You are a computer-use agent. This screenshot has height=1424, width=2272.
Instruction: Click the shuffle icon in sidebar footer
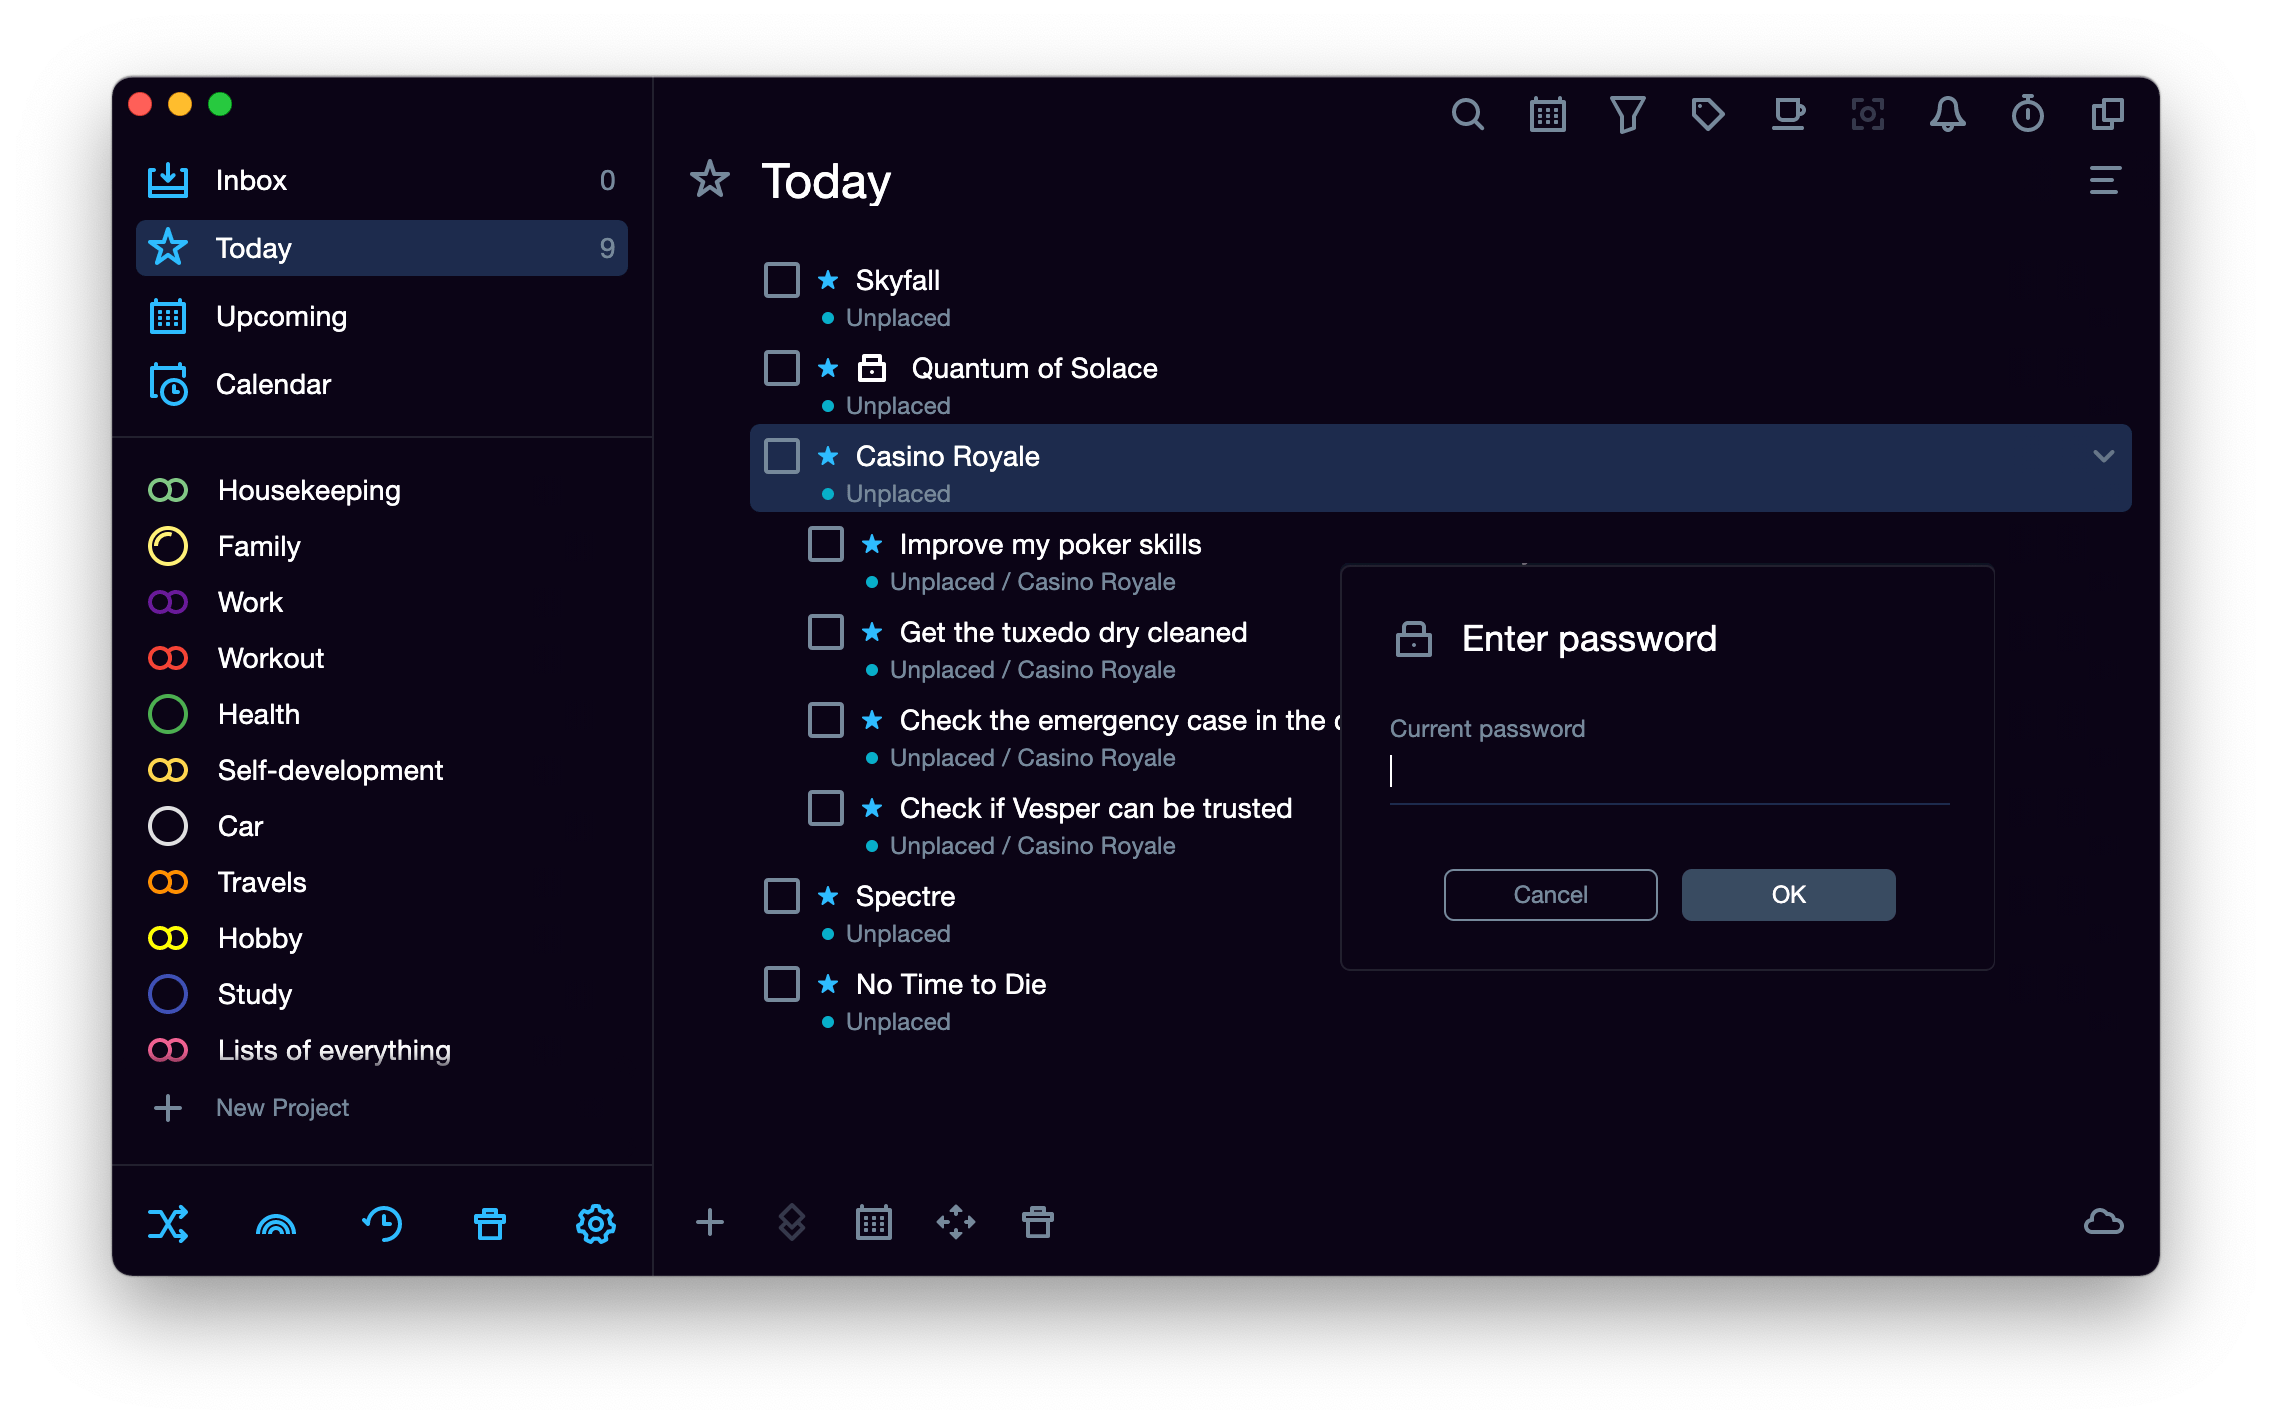coord(168,1223)
